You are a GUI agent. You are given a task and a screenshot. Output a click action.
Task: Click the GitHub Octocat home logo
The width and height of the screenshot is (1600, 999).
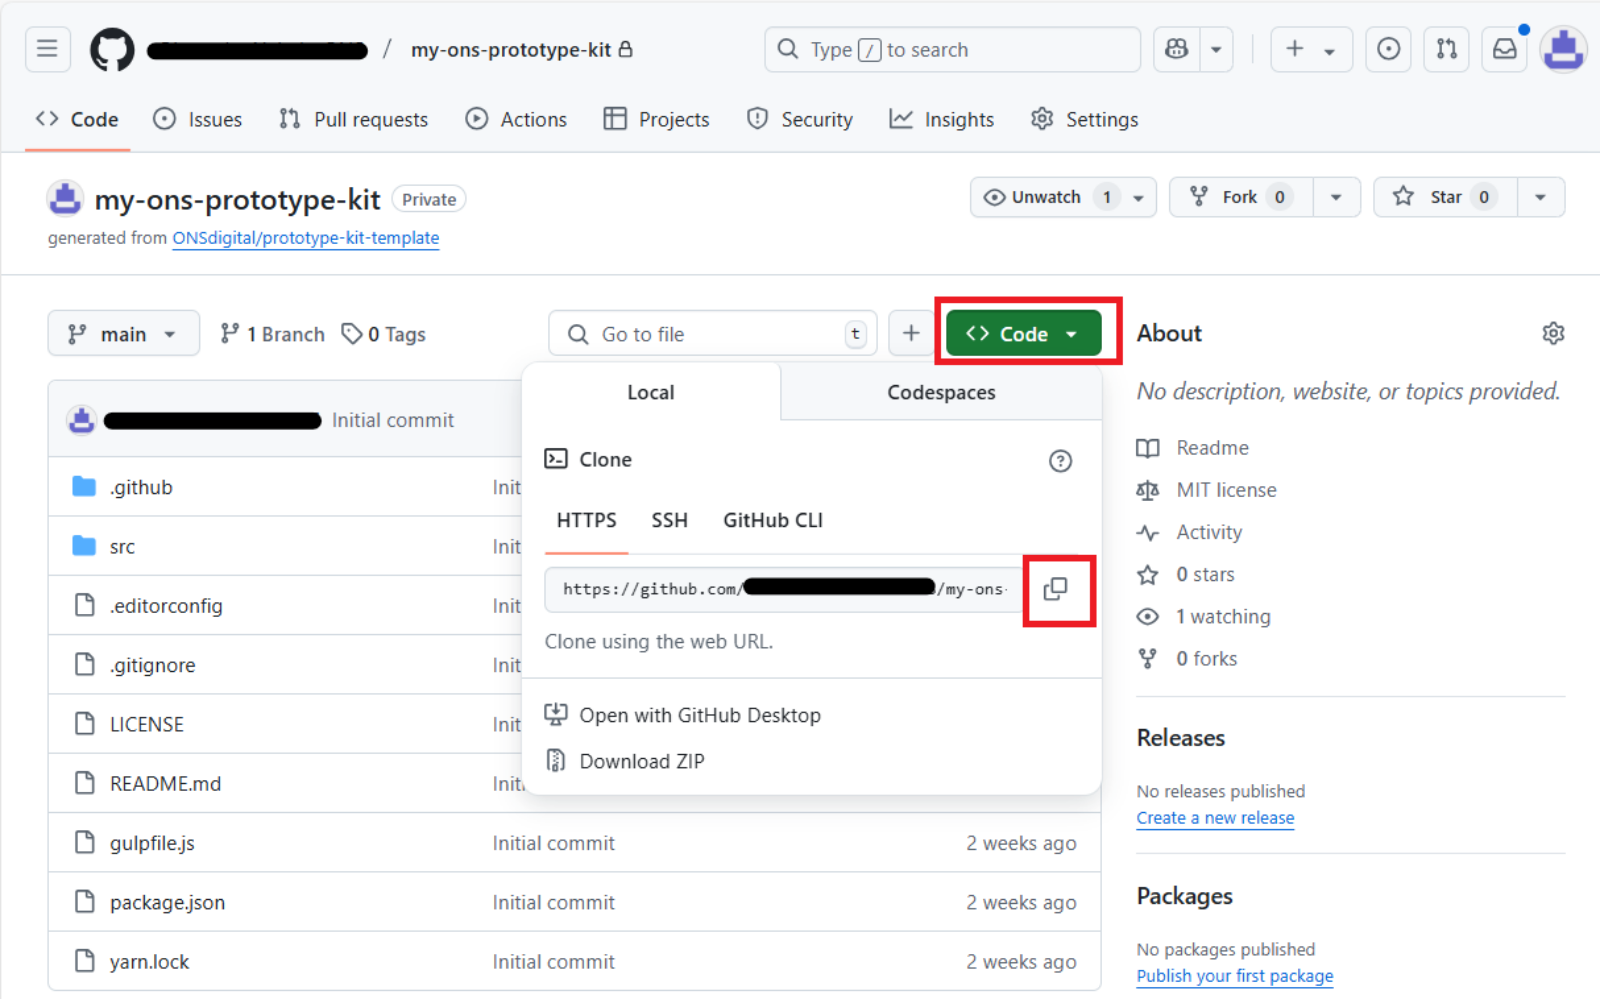(x=112, y=49)
